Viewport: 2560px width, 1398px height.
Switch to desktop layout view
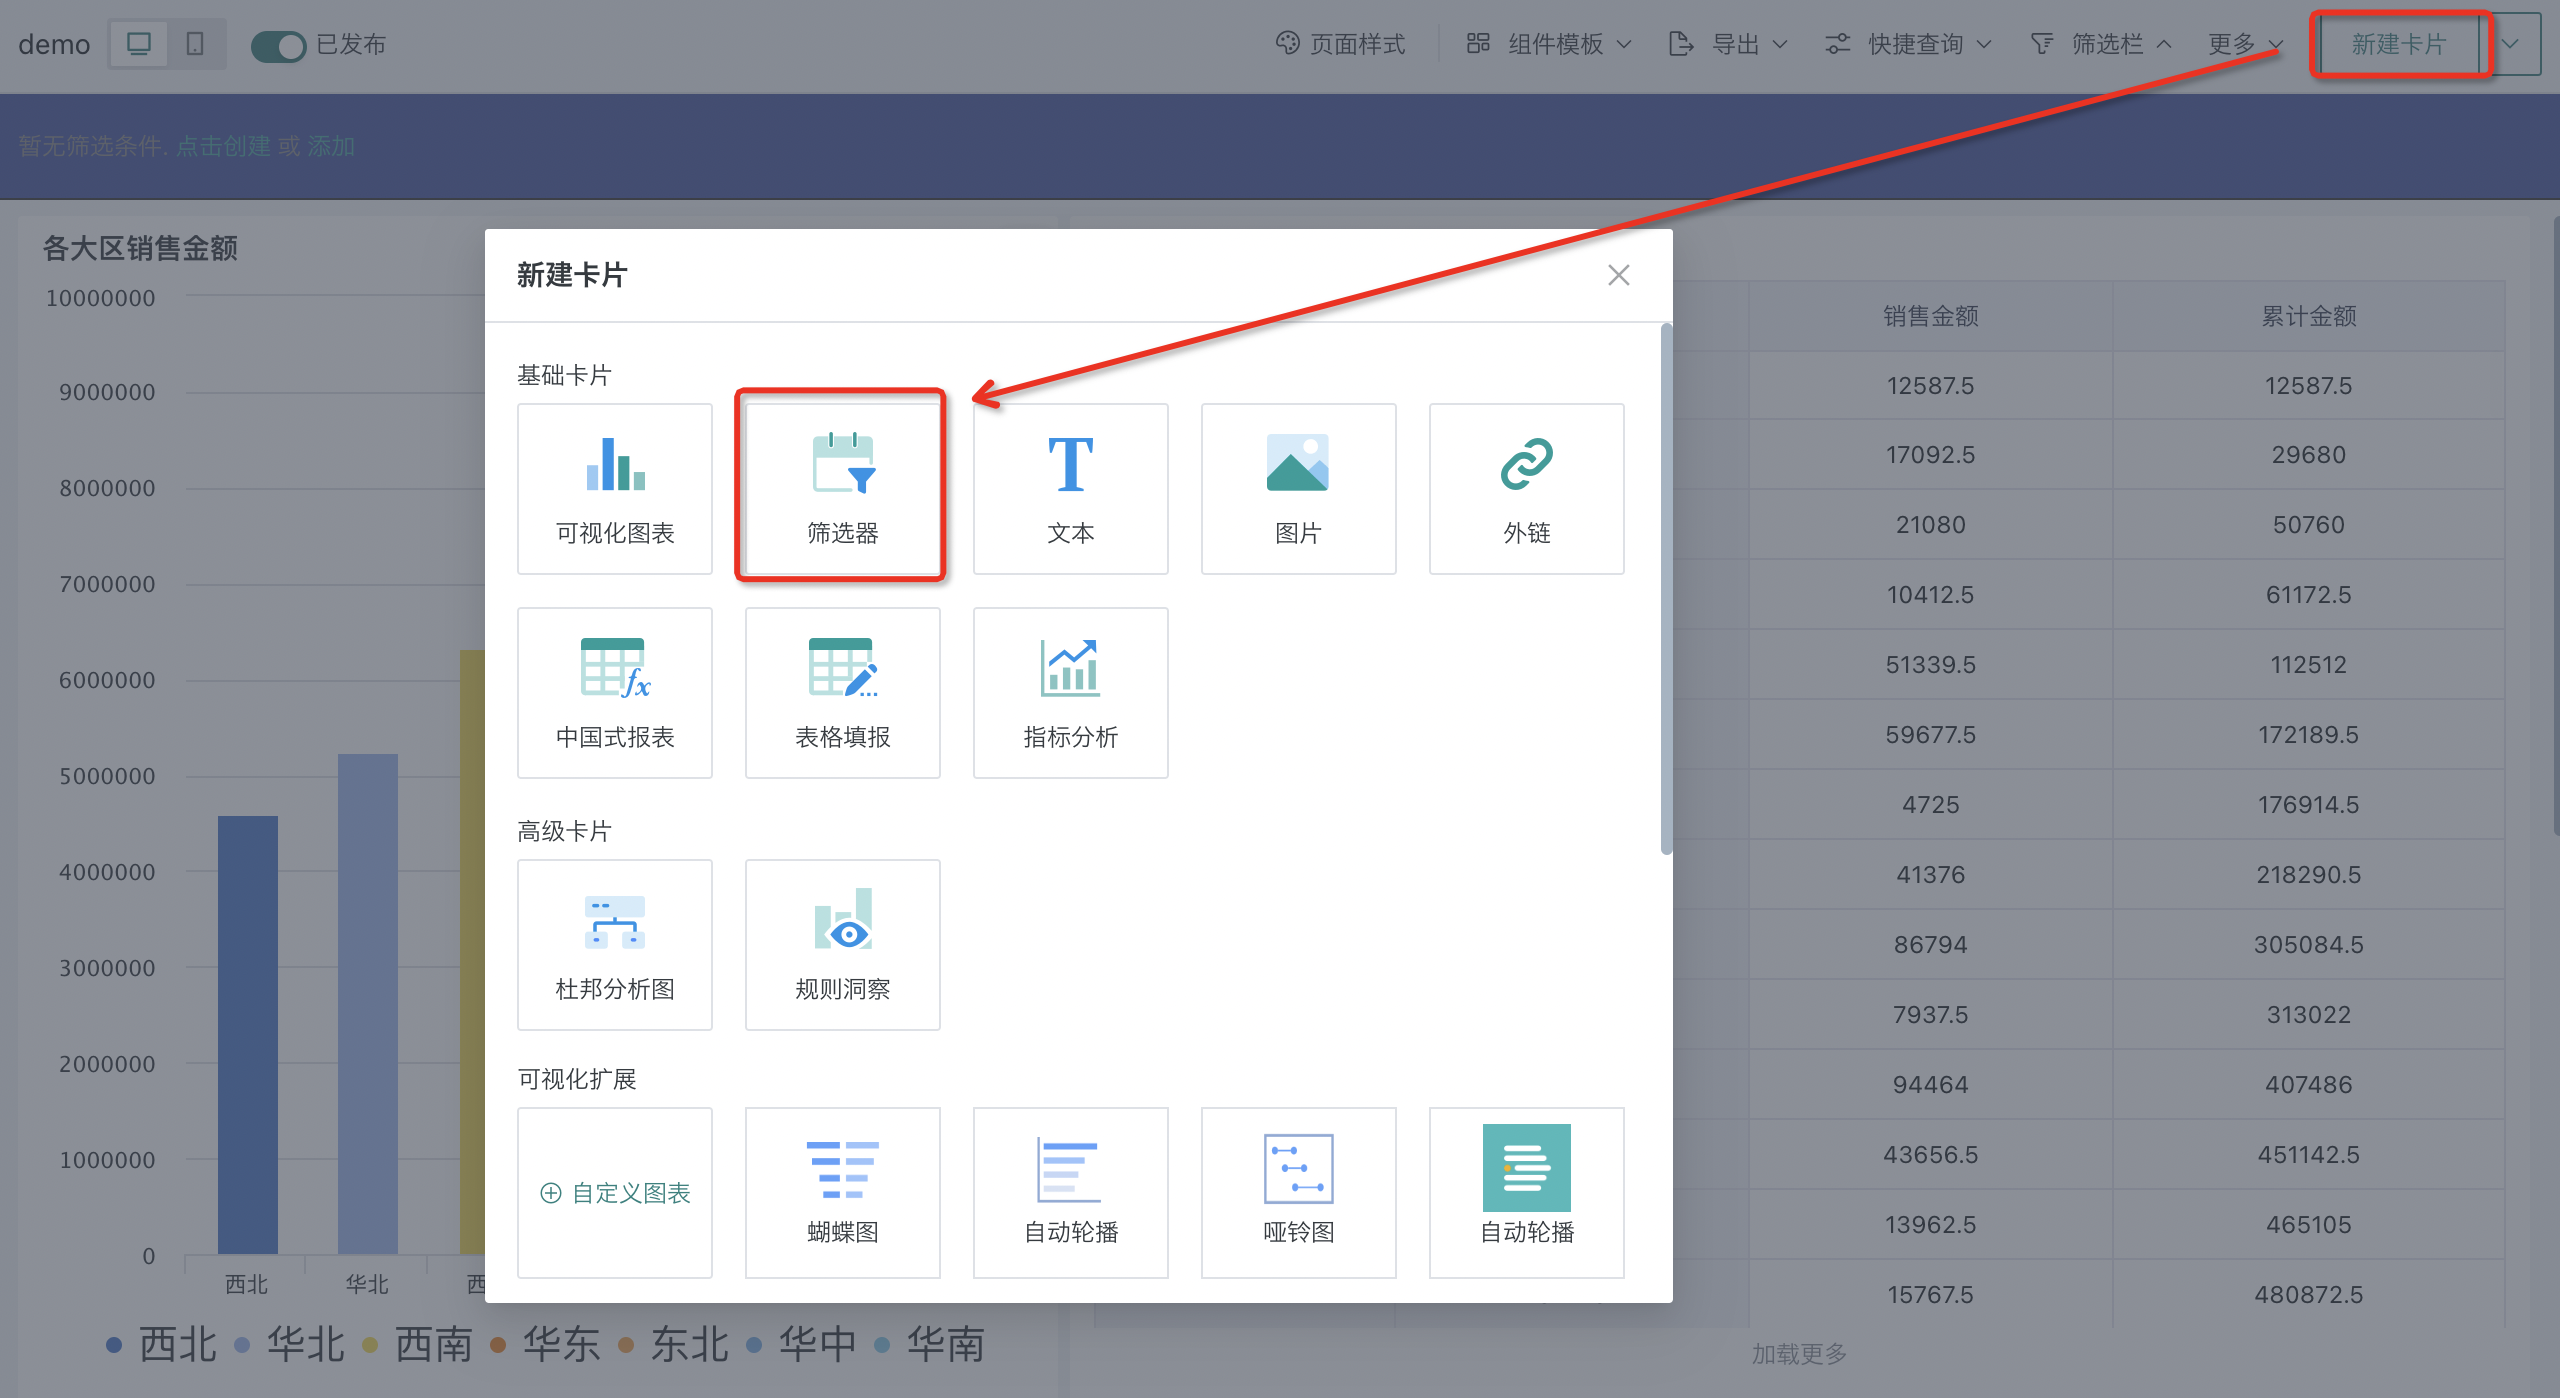tap(139, 44)
